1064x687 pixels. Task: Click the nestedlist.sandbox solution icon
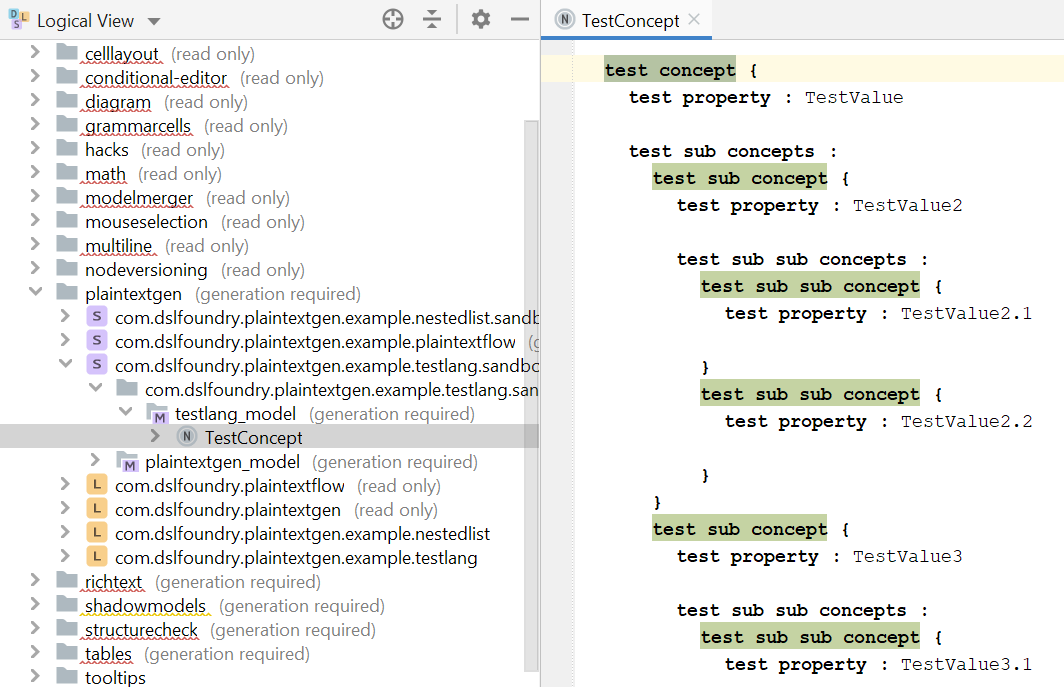point(97,317)
